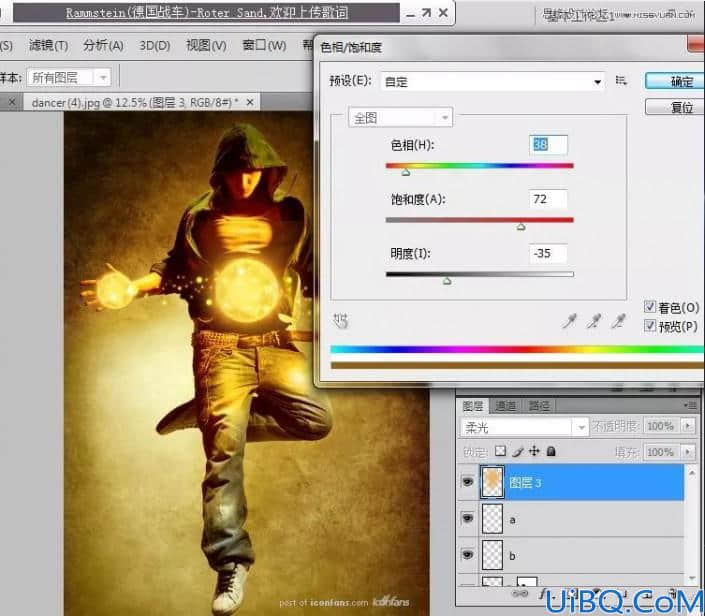Click the lightness 明度 slider handle

click(446, 281)
